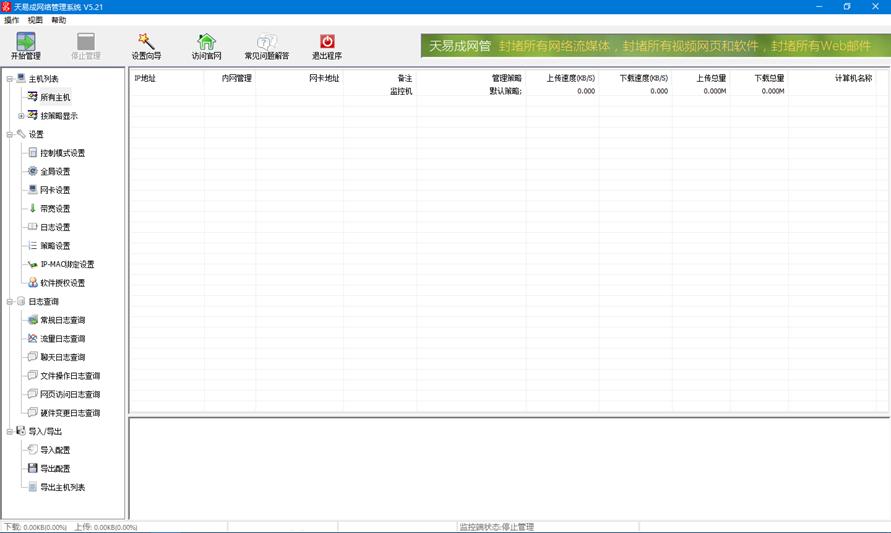Image resolution: width=891 pixels, height=533 pixels.
Task: Select the 所有主机 tree icon
Action: click(32, 97)
